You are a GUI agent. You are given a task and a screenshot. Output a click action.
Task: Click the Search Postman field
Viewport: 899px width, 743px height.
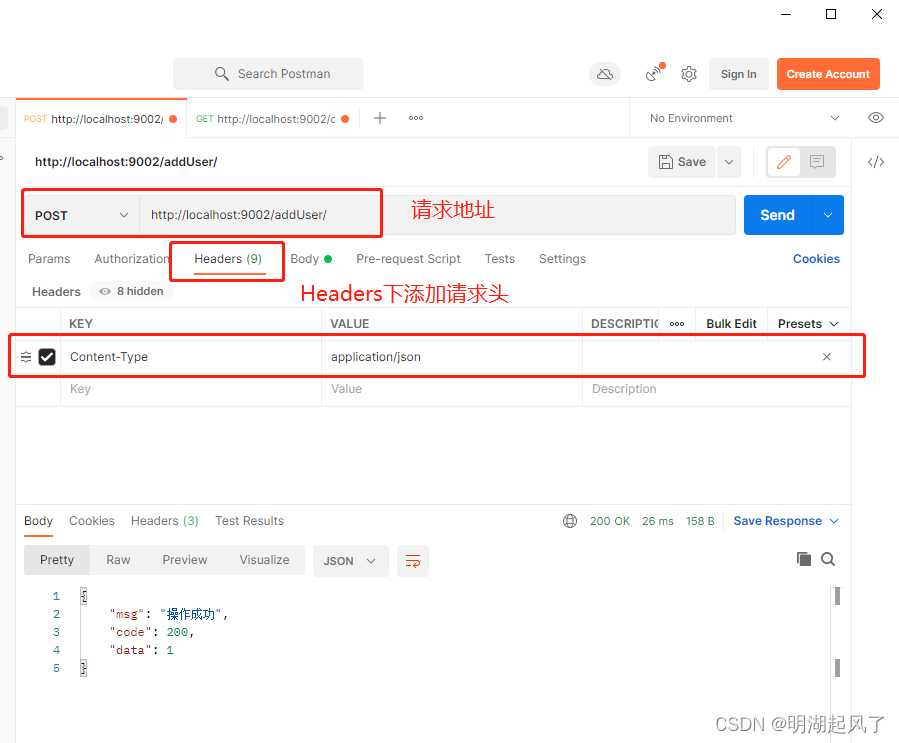[x=268, y=74]
